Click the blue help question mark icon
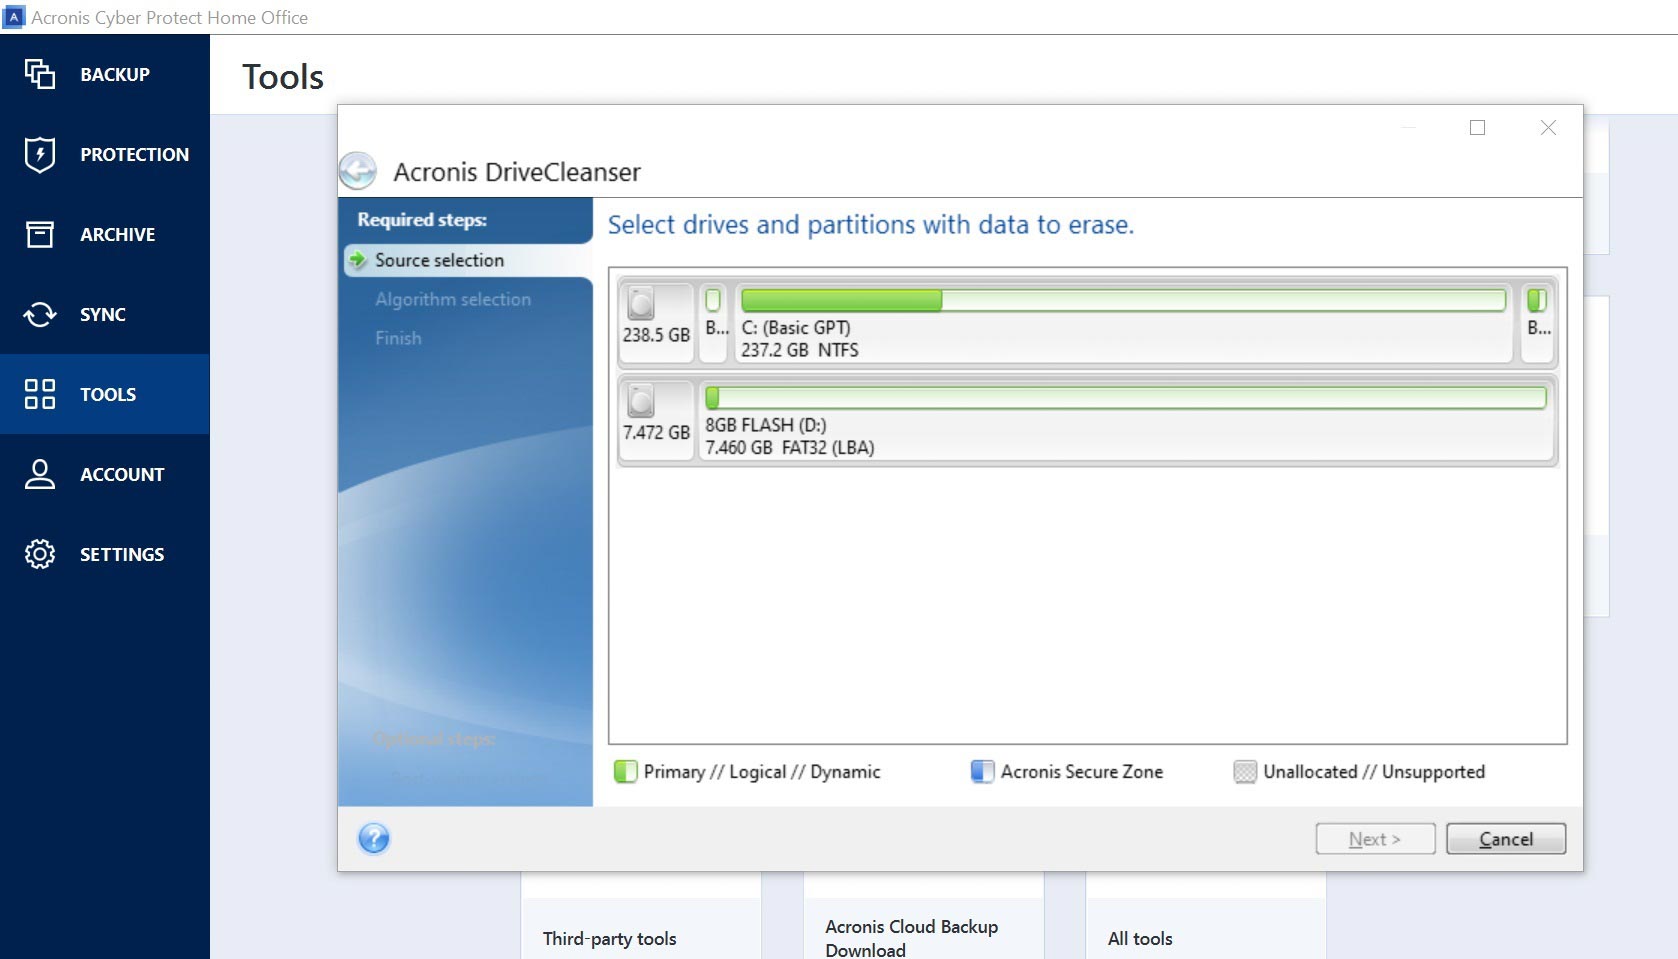Image resolution: width=1678 pixels, height=959 pixels. (x=374, y=838)
